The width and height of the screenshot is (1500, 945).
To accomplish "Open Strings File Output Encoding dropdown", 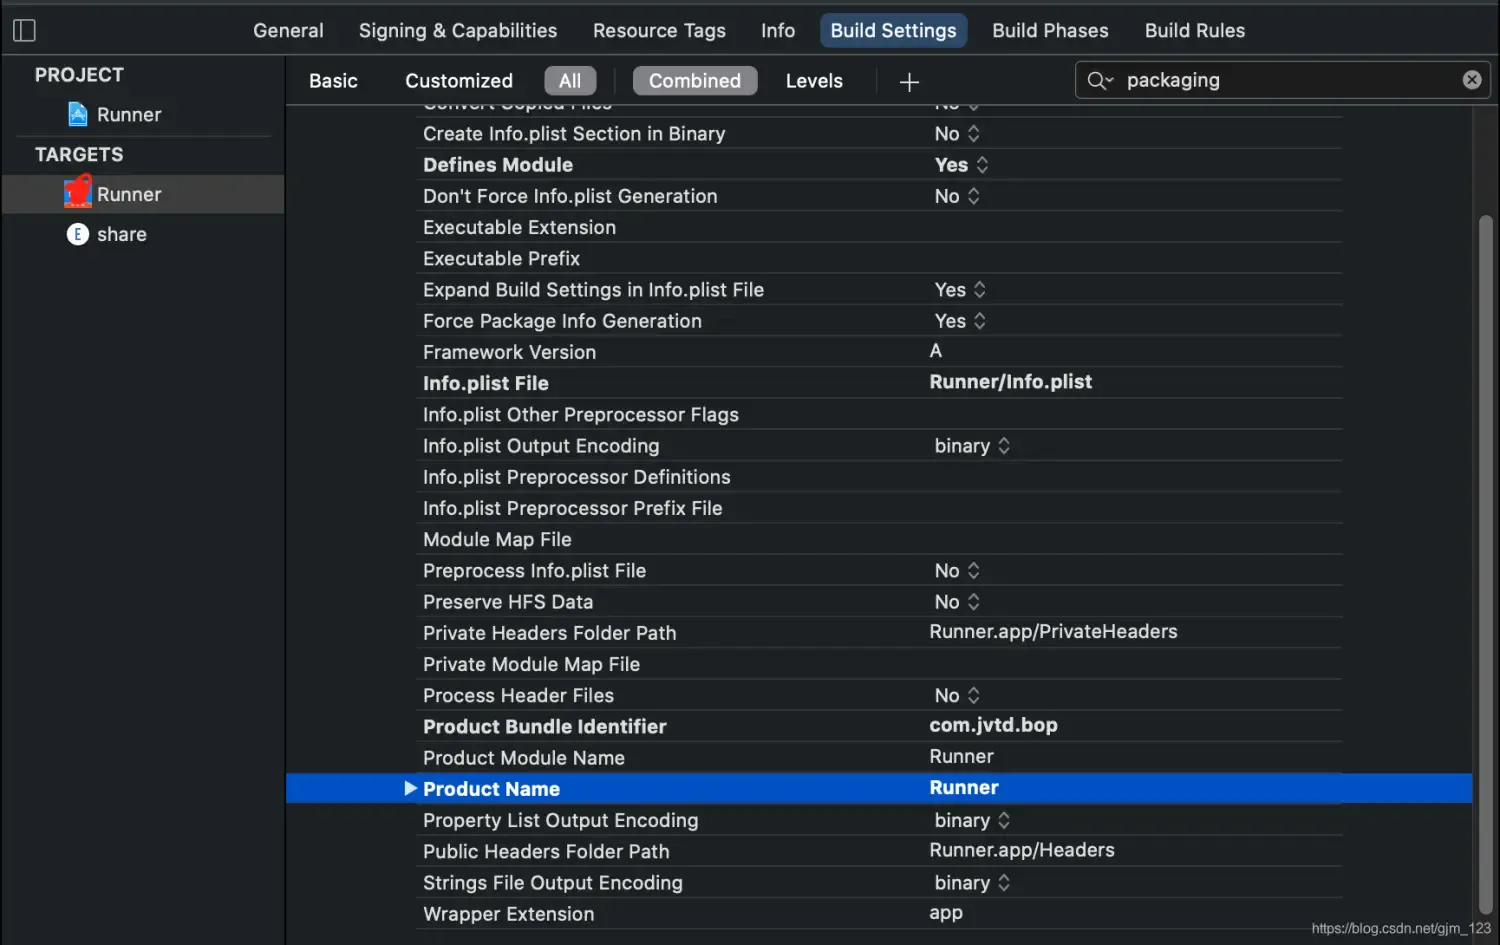I will coord(972,883).
